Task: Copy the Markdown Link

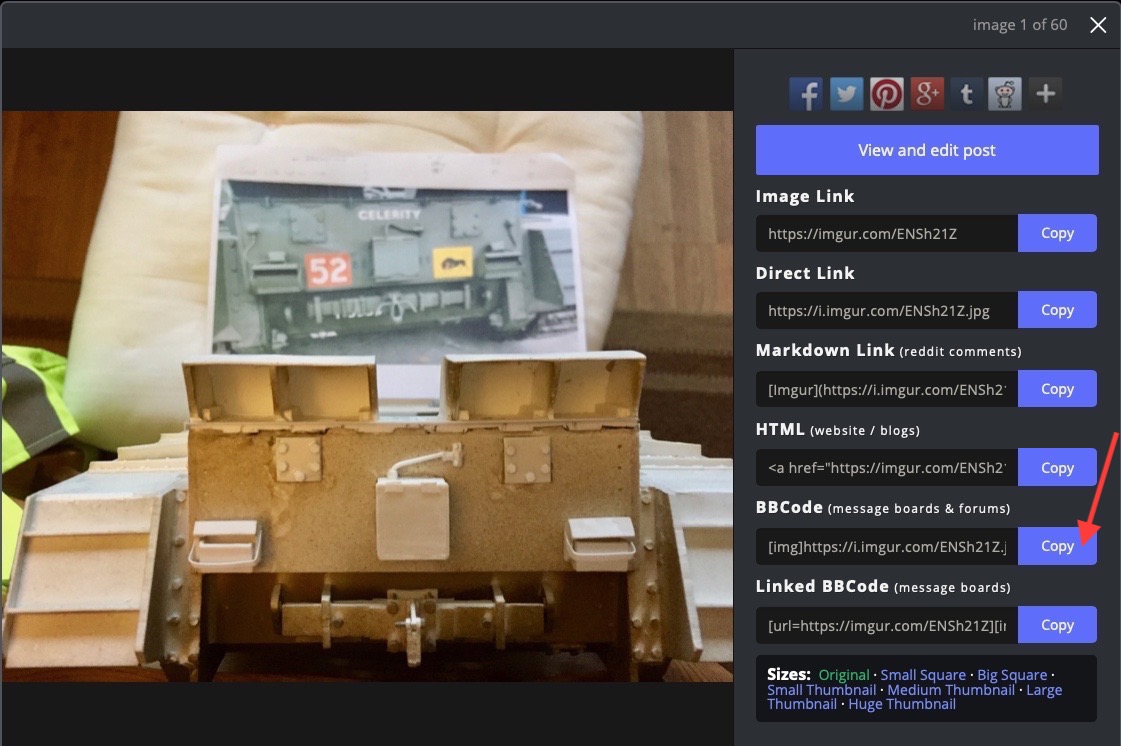Action: click(x=1057, y=389)
